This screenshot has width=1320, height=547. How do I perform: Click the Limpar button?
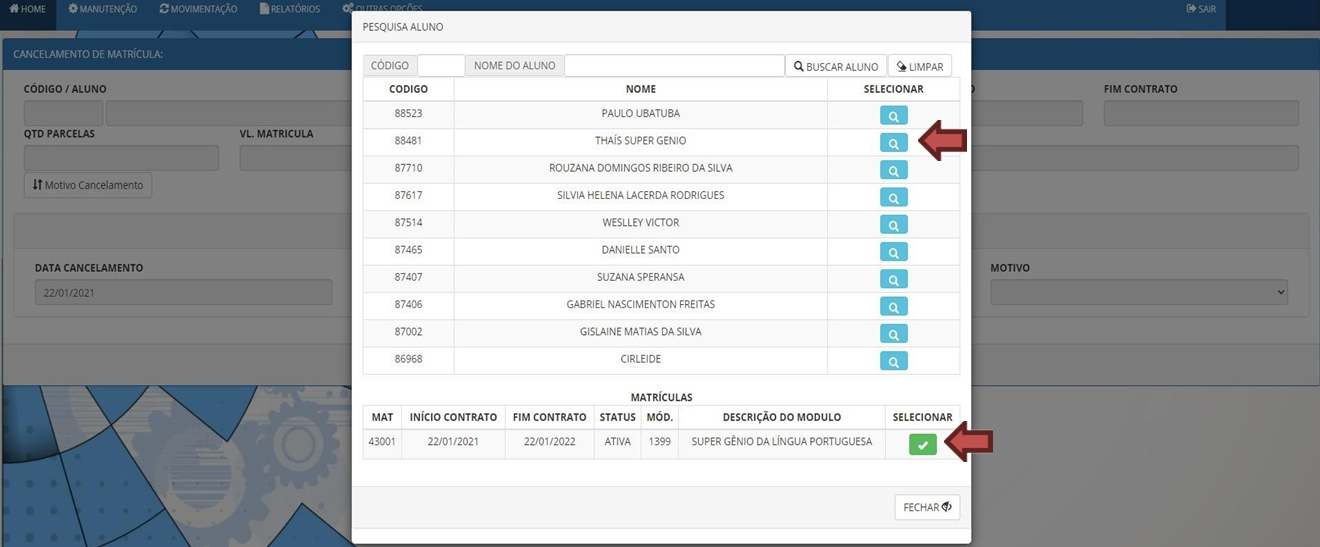pos(919,66)
